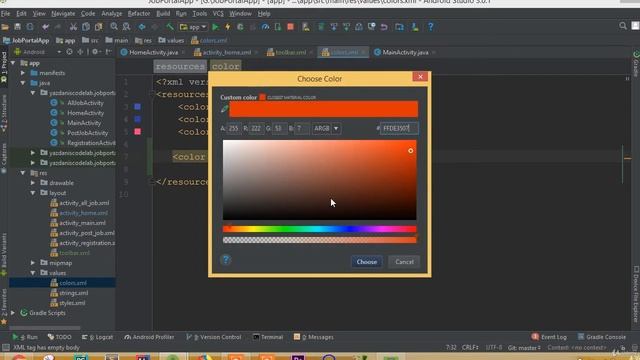Click the help icon in Choose Color dialog
640x360 pixels.
226,260
